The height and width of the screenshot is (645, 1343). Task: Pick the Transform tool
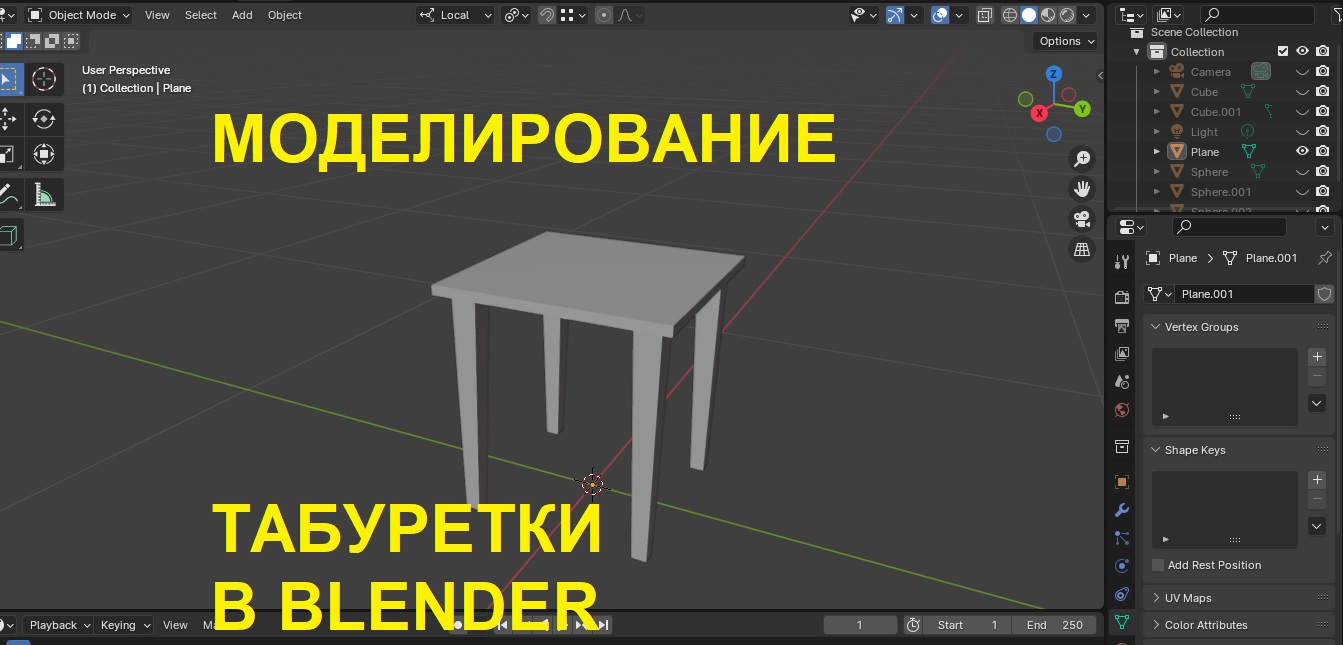pos(44,154)
